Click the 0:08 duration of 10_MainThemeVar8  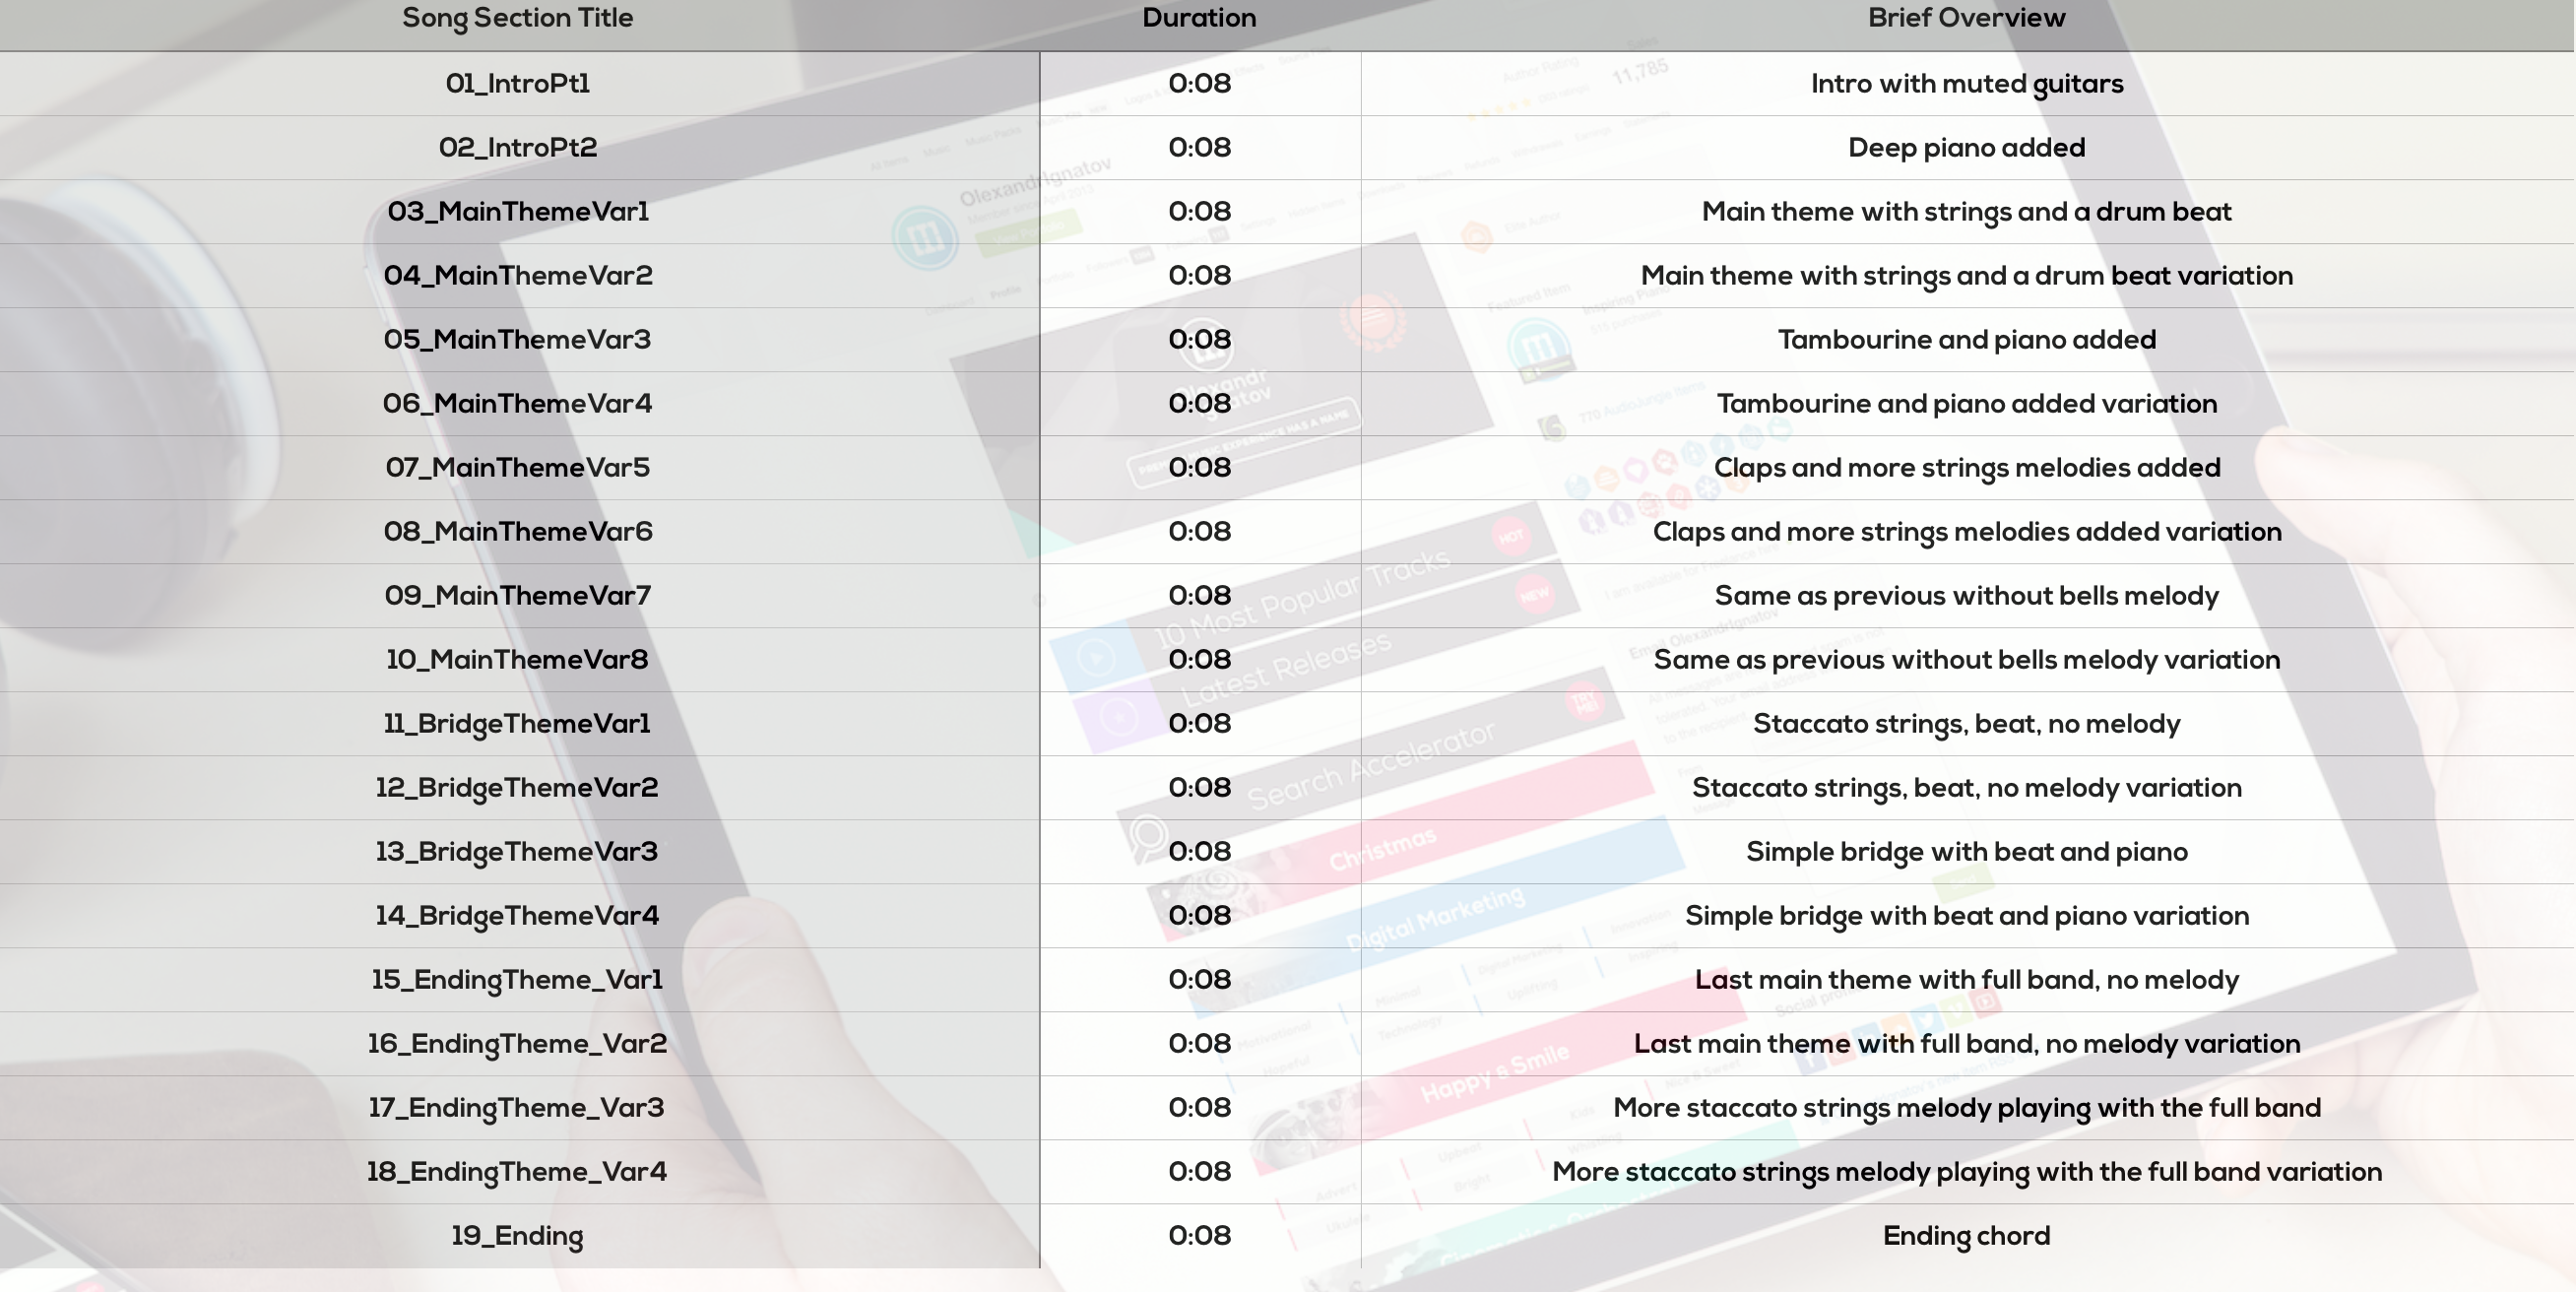point(1199,660)
